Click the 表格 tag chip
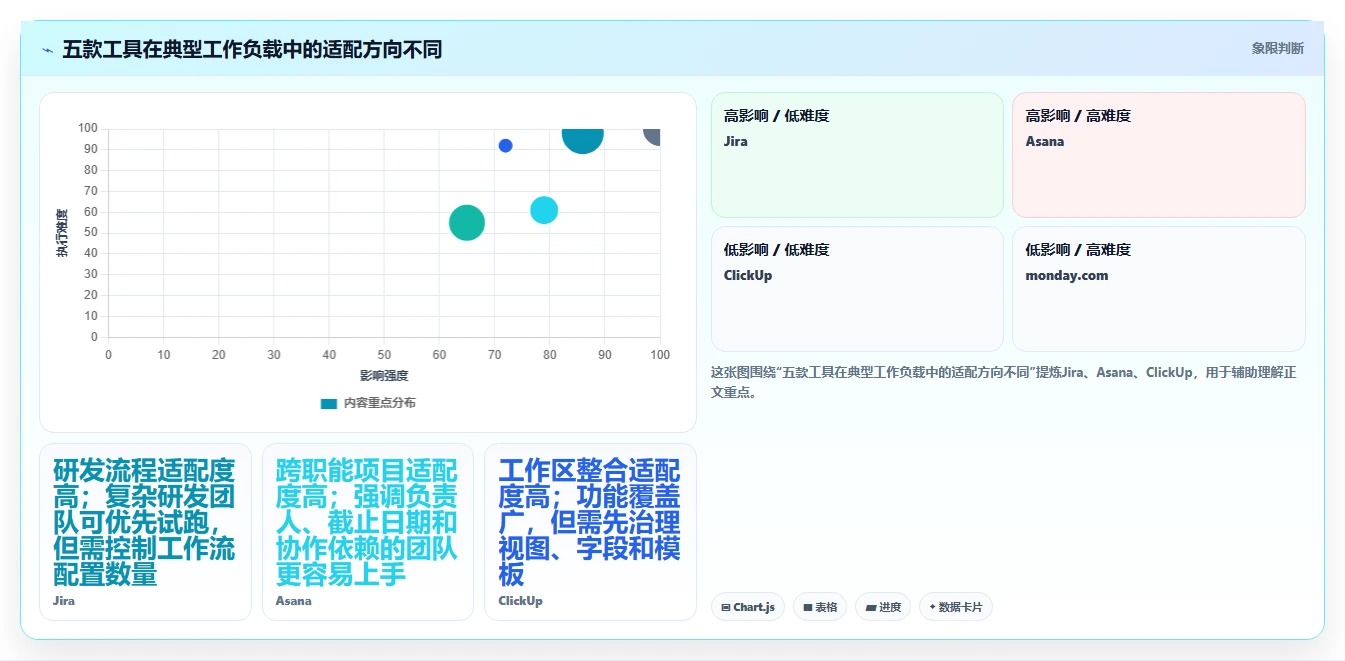Screen dimensions: 1345x661 tap(820, 607)
